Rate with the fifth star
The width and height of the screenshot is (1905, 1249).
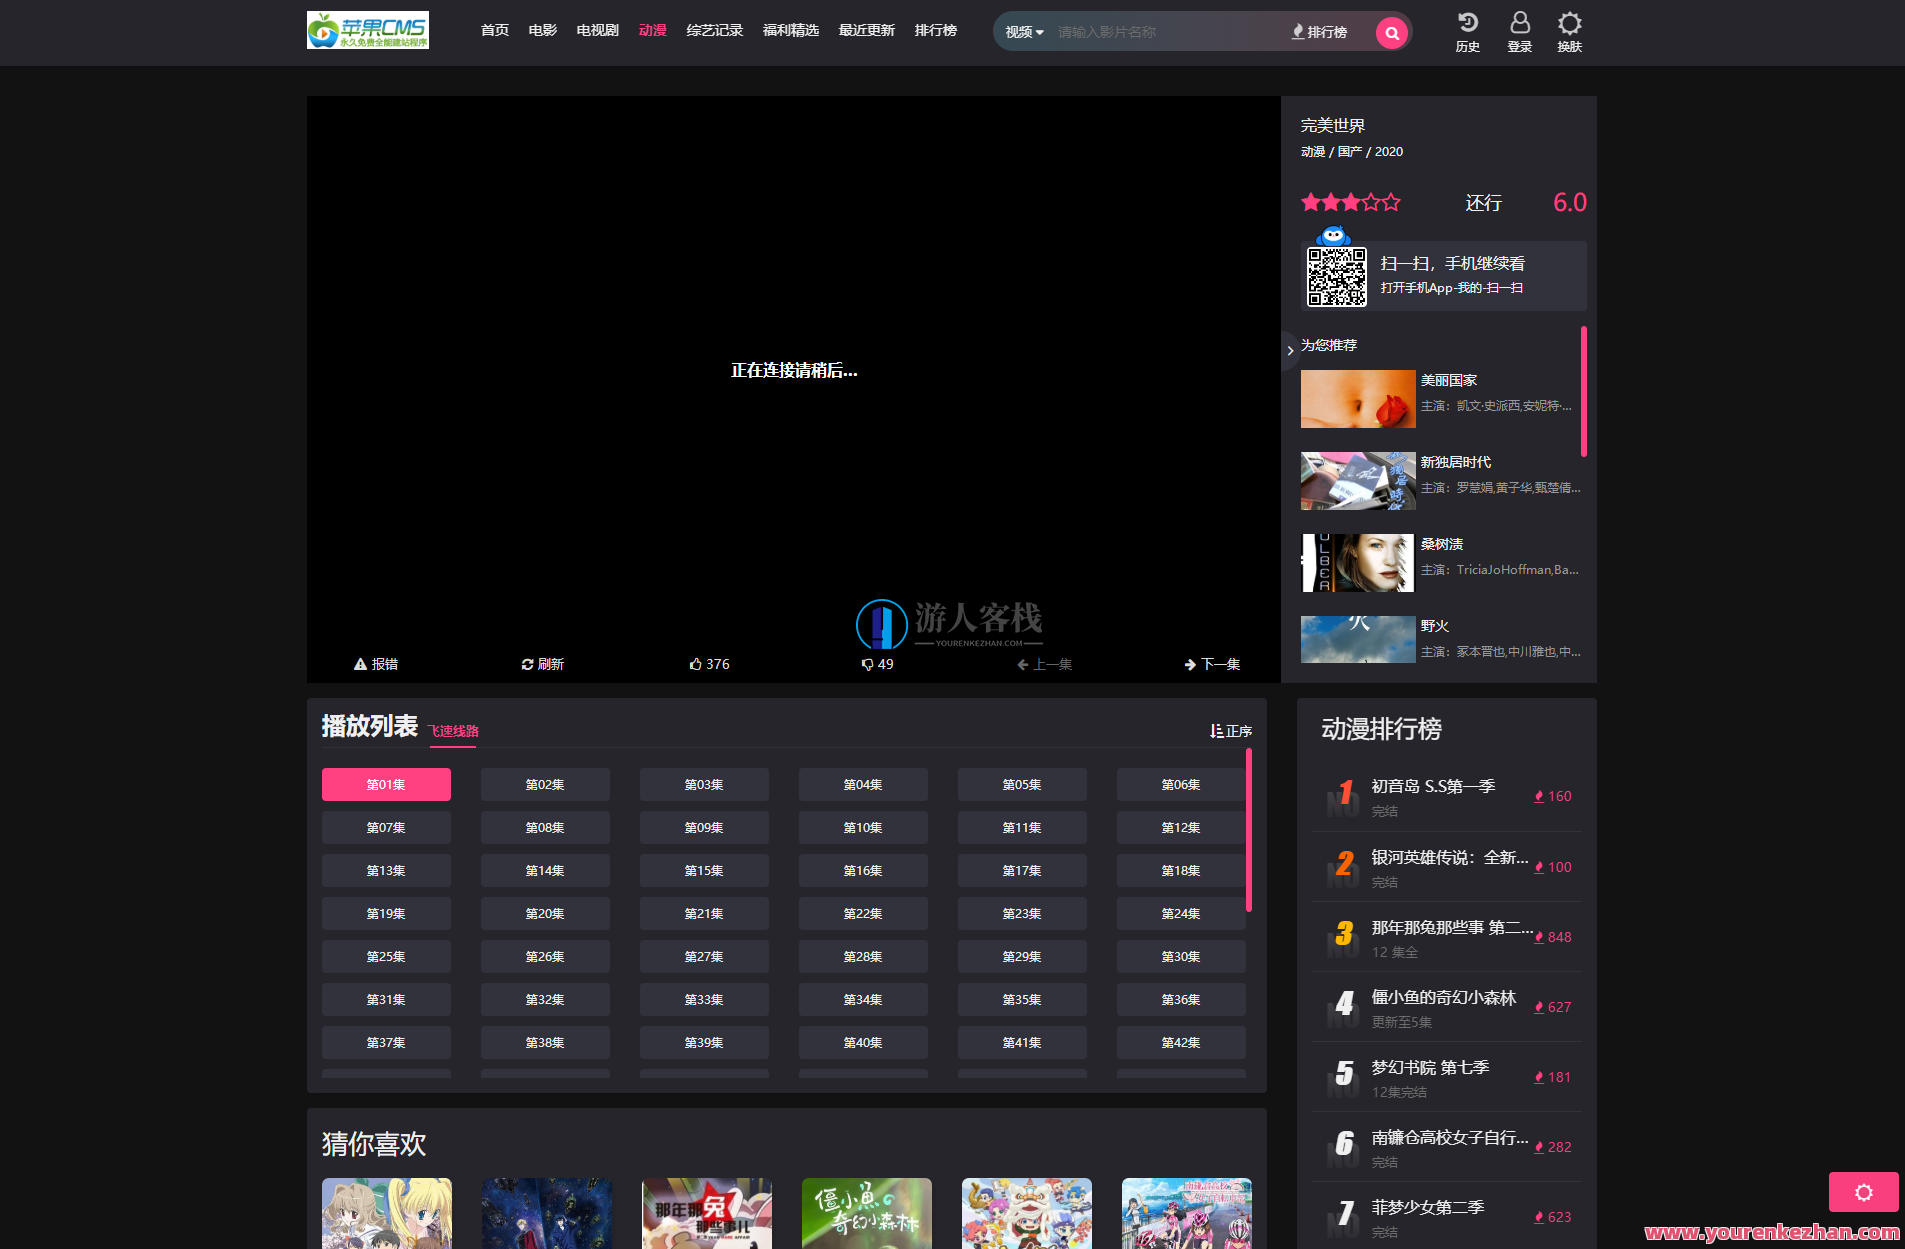click(1391, 203)
